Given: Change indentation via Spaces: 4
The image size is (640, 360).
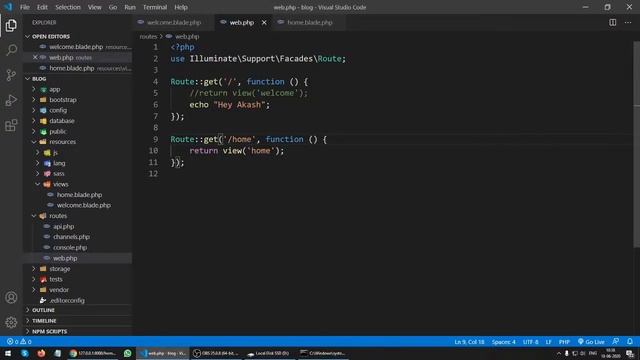Looking at the screenshot, I should [x=503, y=342].
